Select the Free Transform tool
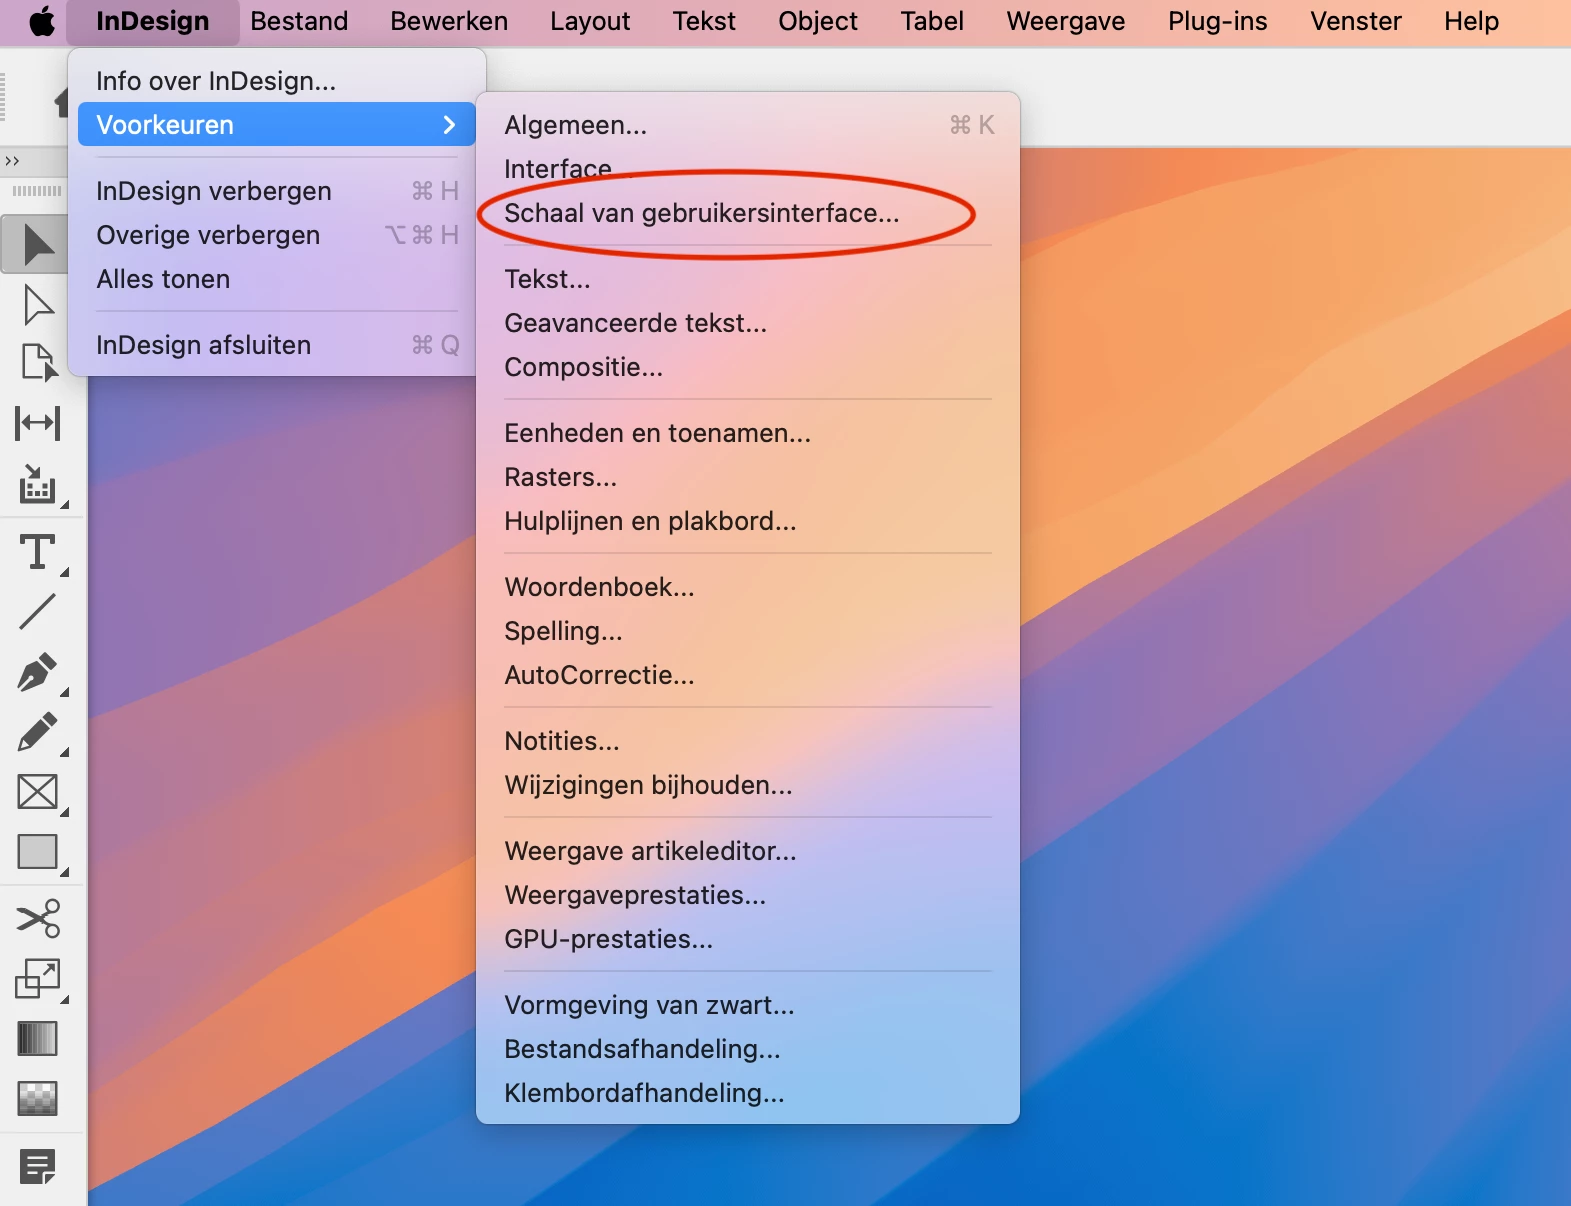Image resolution: width=1571 pixels, height=1206 pixels. [x=39, y=979]
